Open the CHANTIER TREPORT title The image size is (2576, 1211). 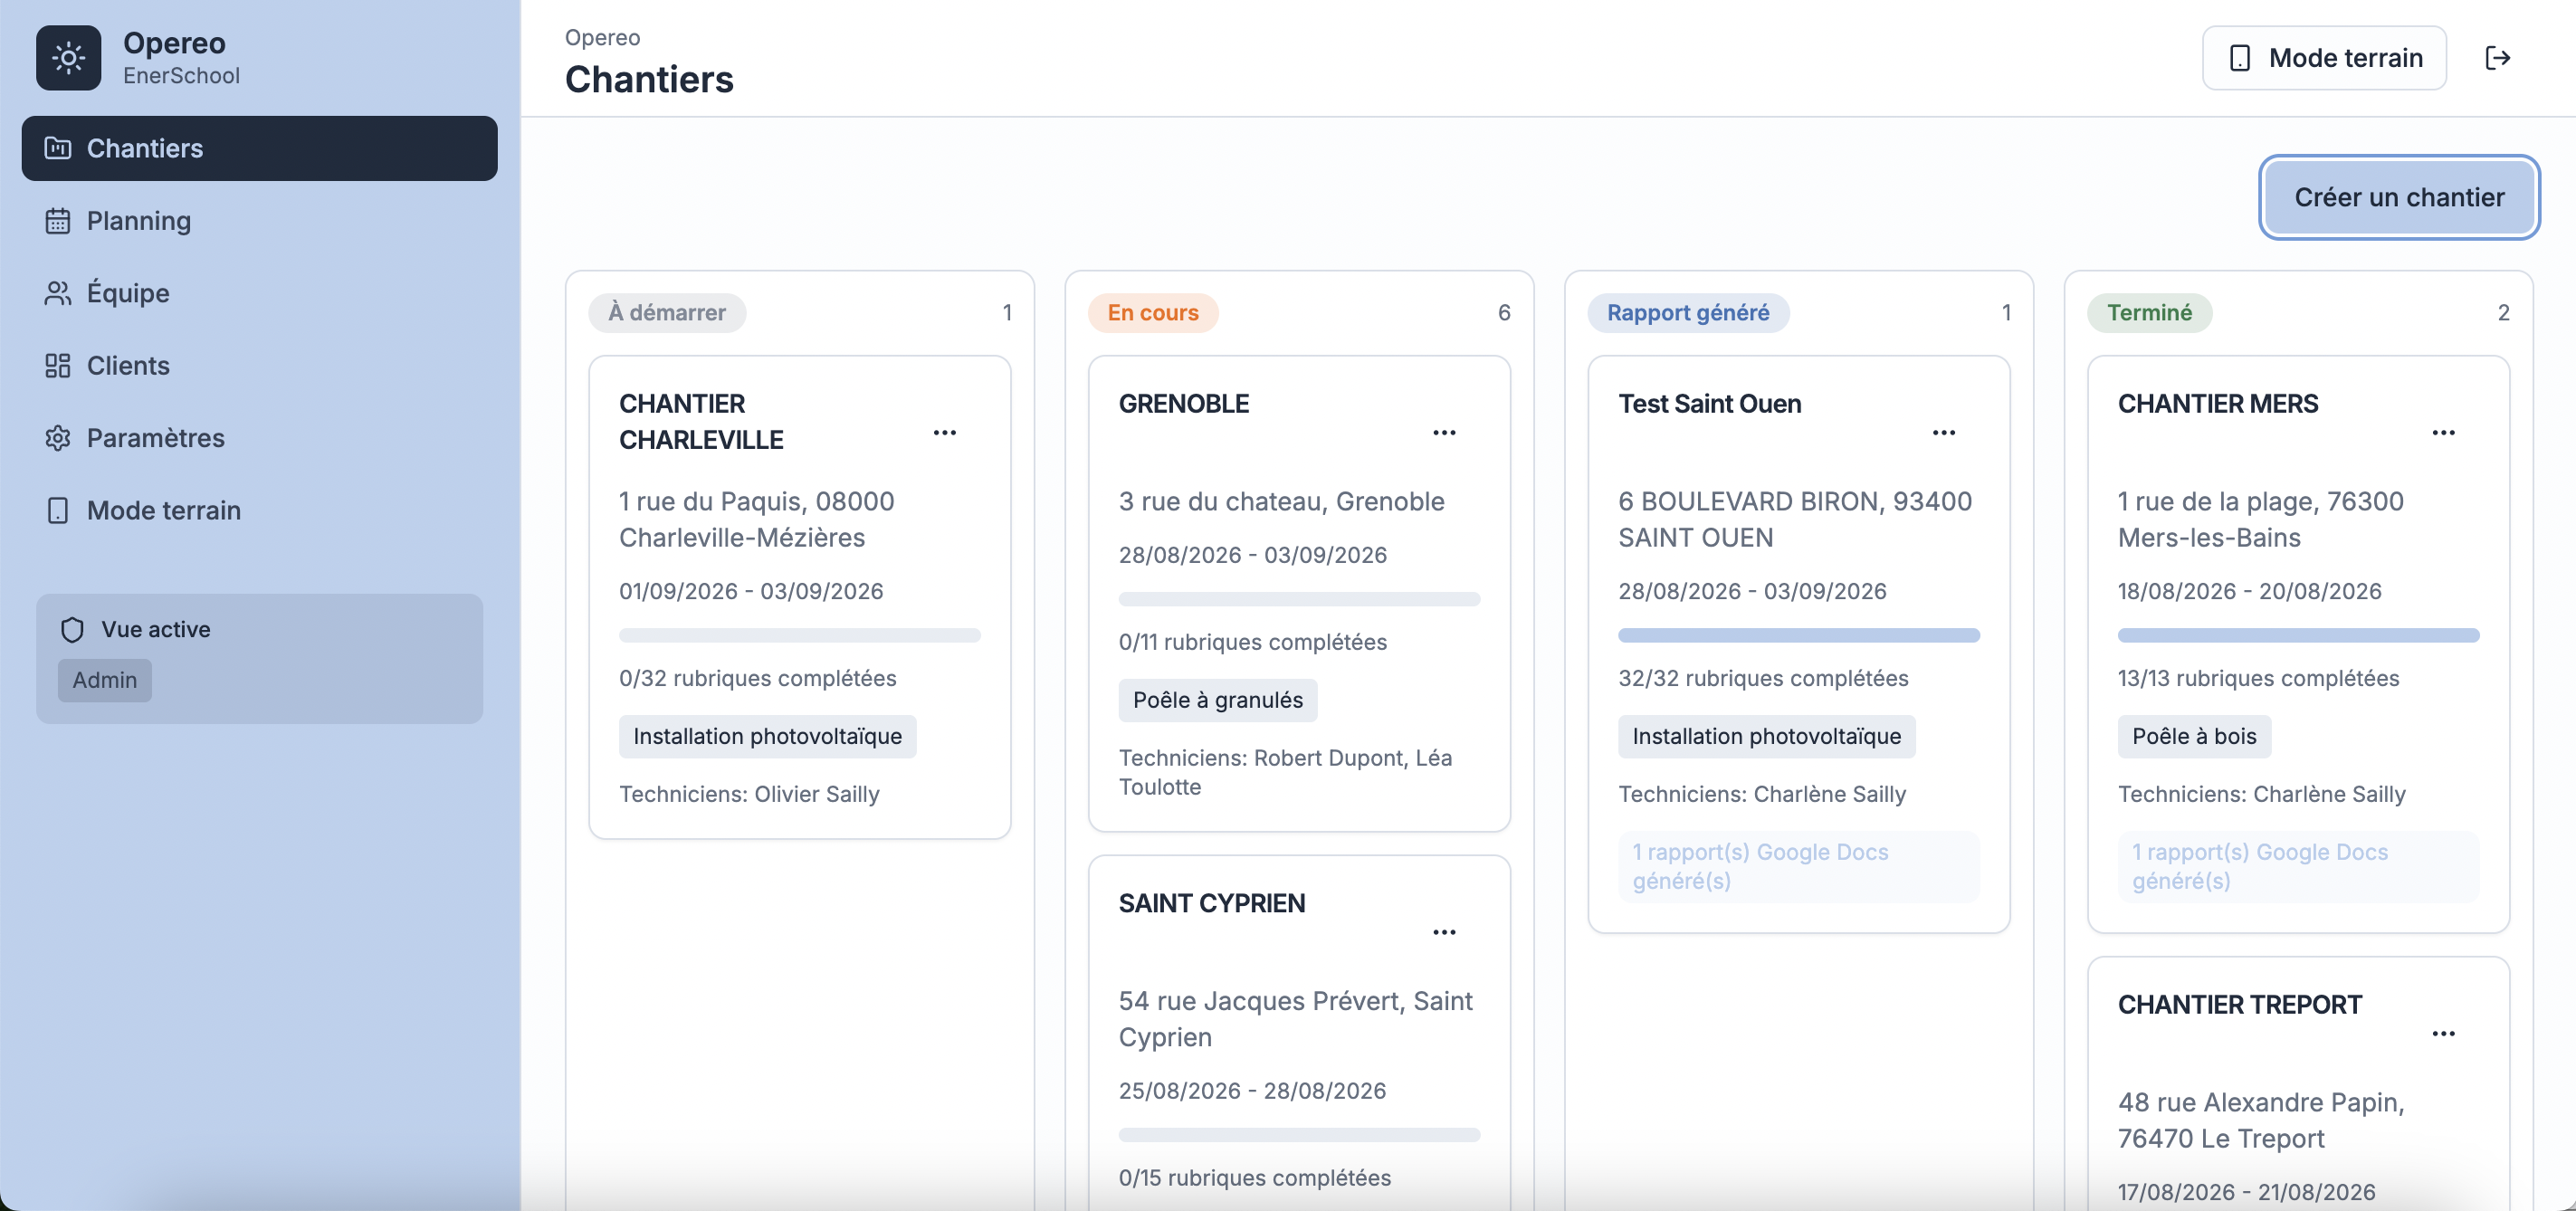2239,1005
